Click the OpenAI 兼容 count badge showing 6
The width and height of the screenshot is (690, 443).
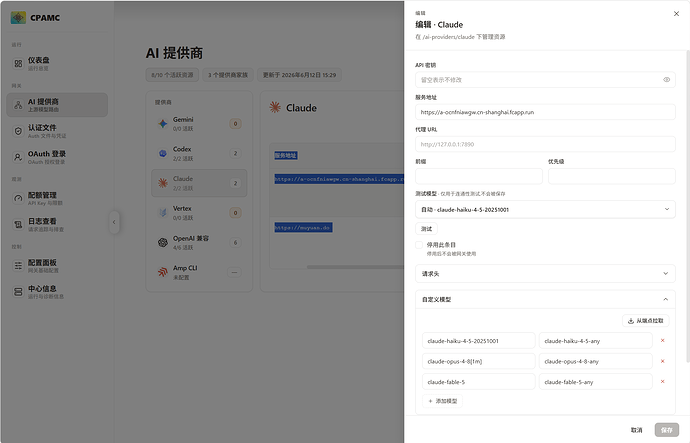click(235, 242)
